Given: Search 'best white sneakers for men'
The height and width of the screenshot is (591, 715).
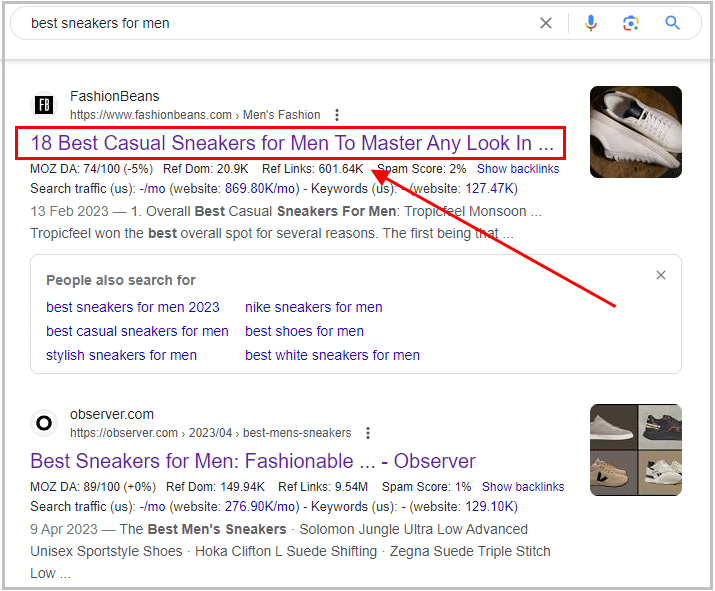Looking at the screenshot, I should (x=332, y=355).
